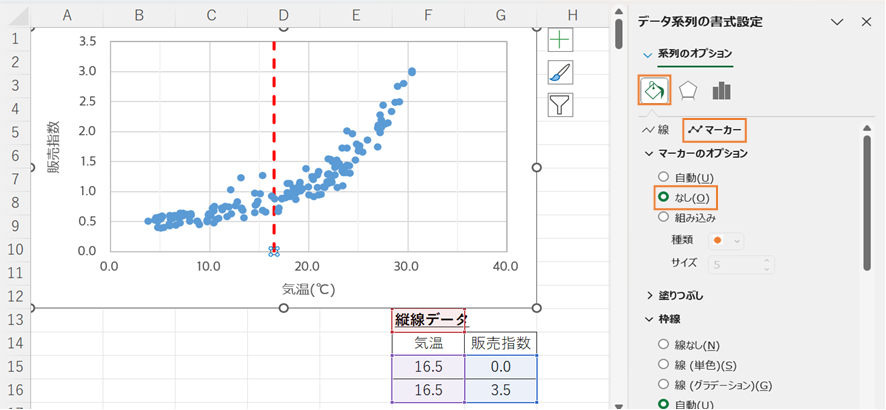
Task: Click the task pane vertical scrollbar
Action: coord(867,203)
